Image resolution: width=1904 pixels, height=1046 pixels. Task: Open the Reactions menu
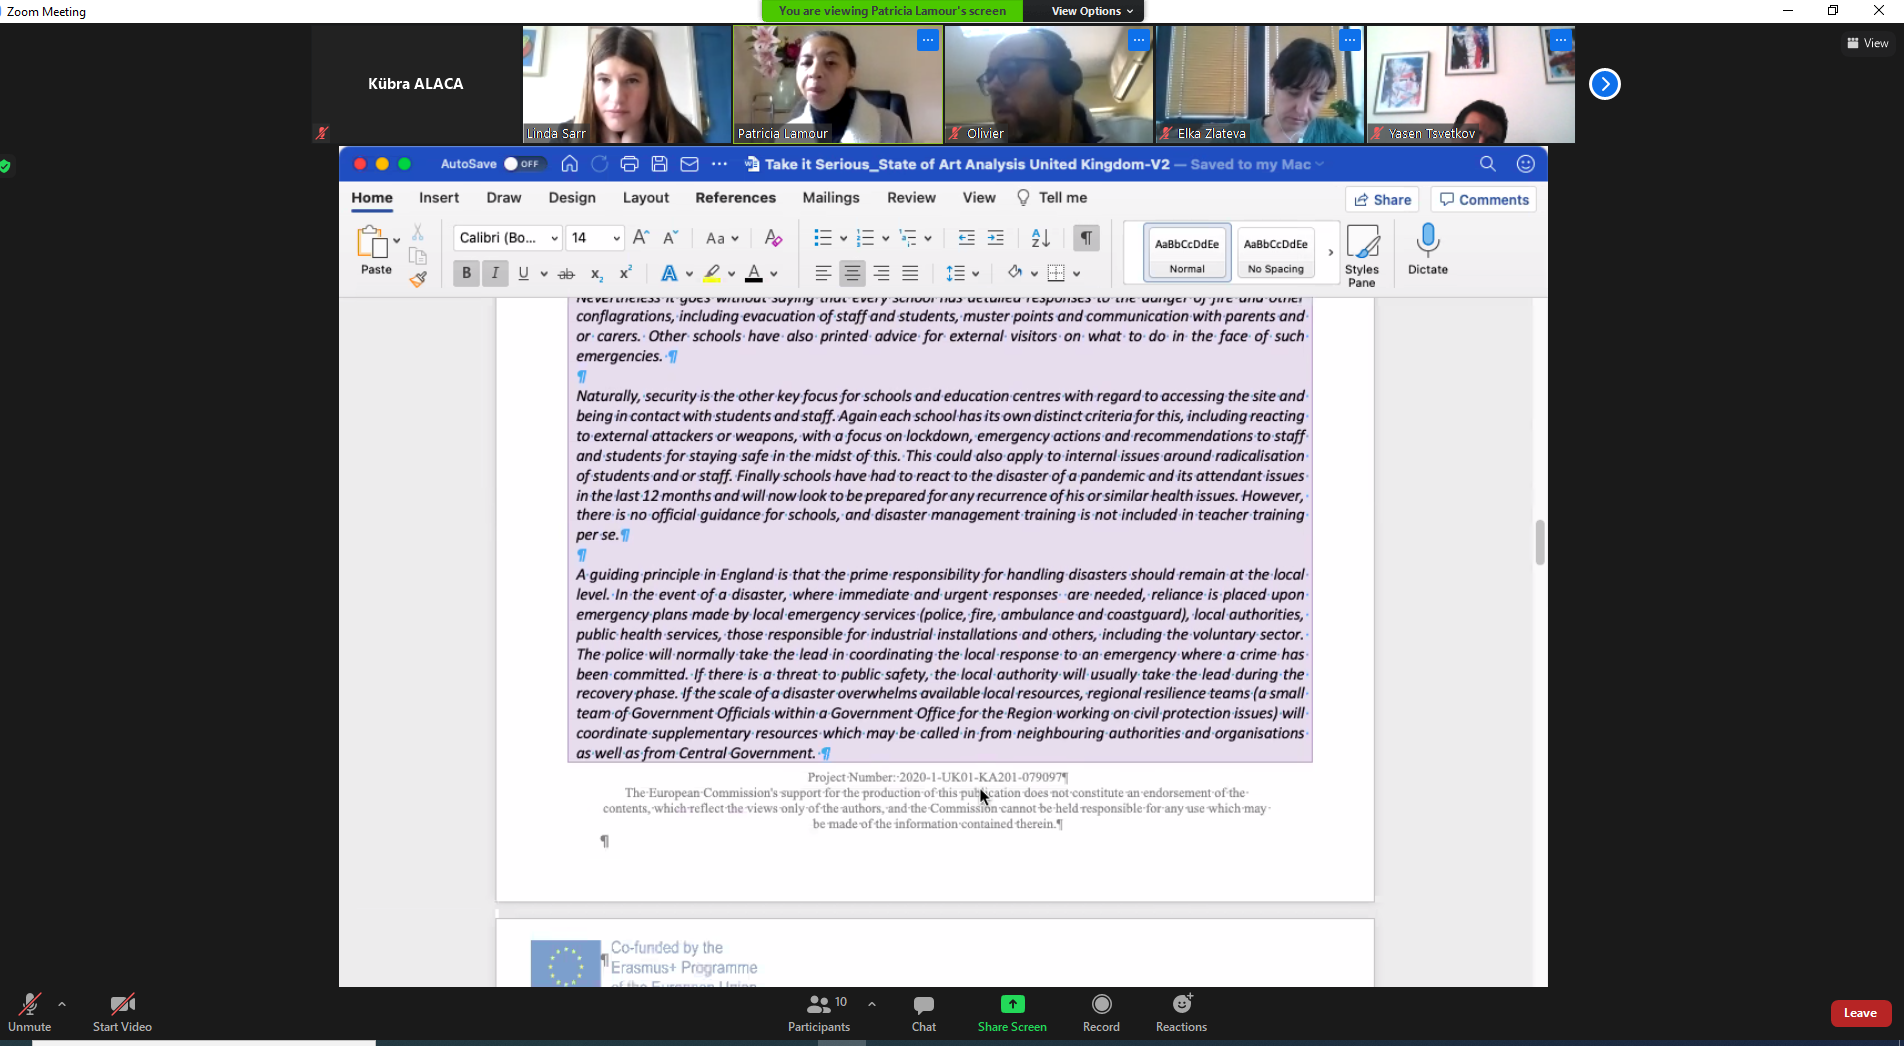coord(1181,1005)
